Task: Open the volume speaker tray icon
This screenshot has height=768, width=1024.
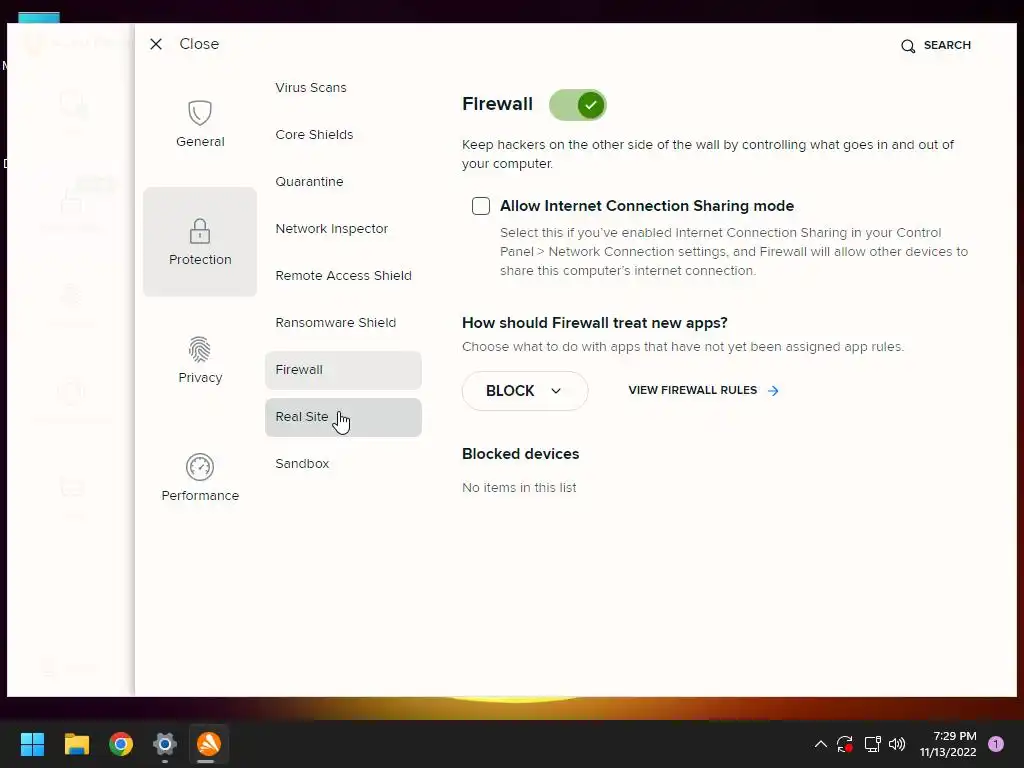Action: [897, 744]
